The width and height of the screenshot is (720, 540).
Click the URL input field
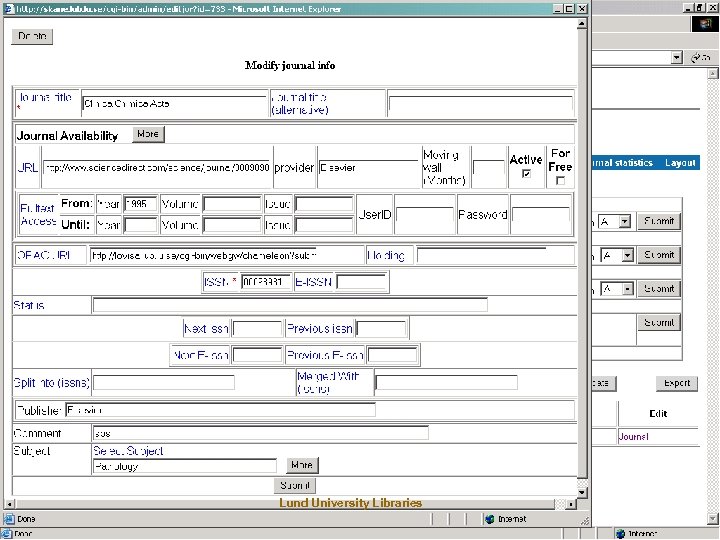[157, 168]
